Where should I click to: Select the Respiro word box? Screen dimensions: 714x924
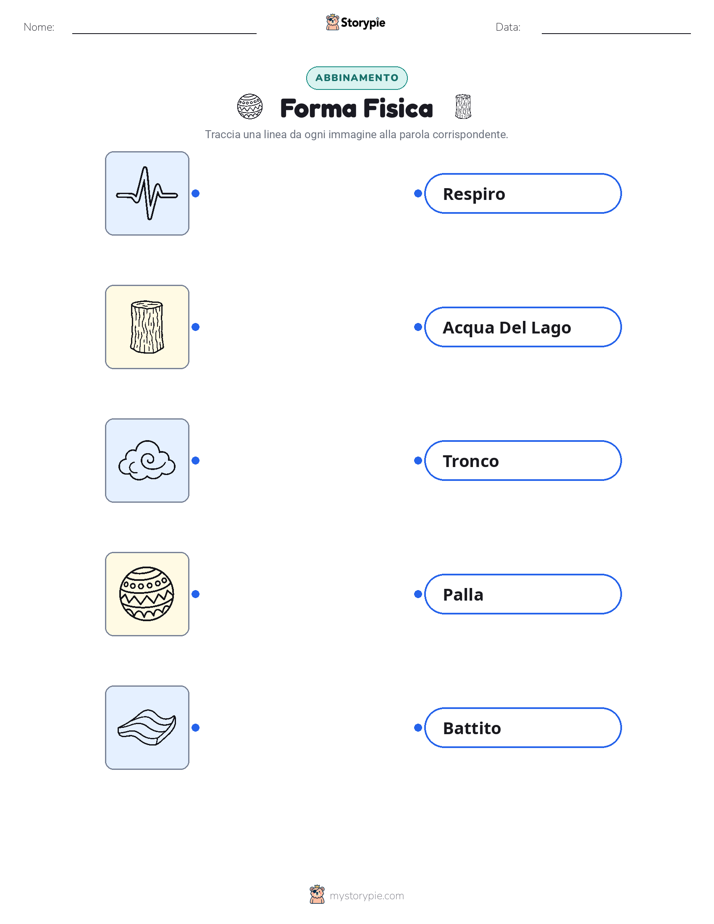click(x=523, y=193)
